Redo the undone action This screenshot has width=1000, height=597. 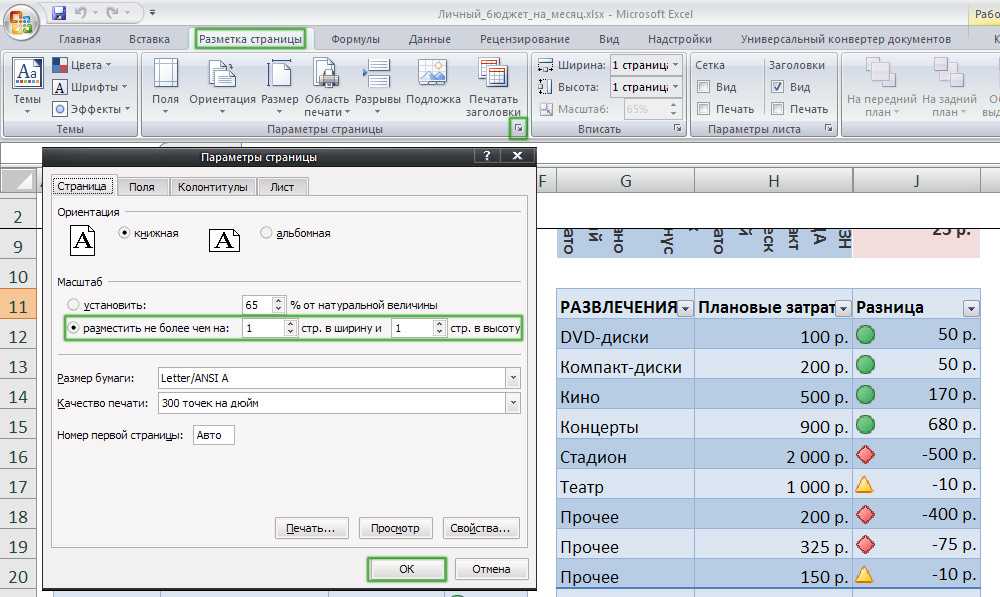[x=113, y=13]
